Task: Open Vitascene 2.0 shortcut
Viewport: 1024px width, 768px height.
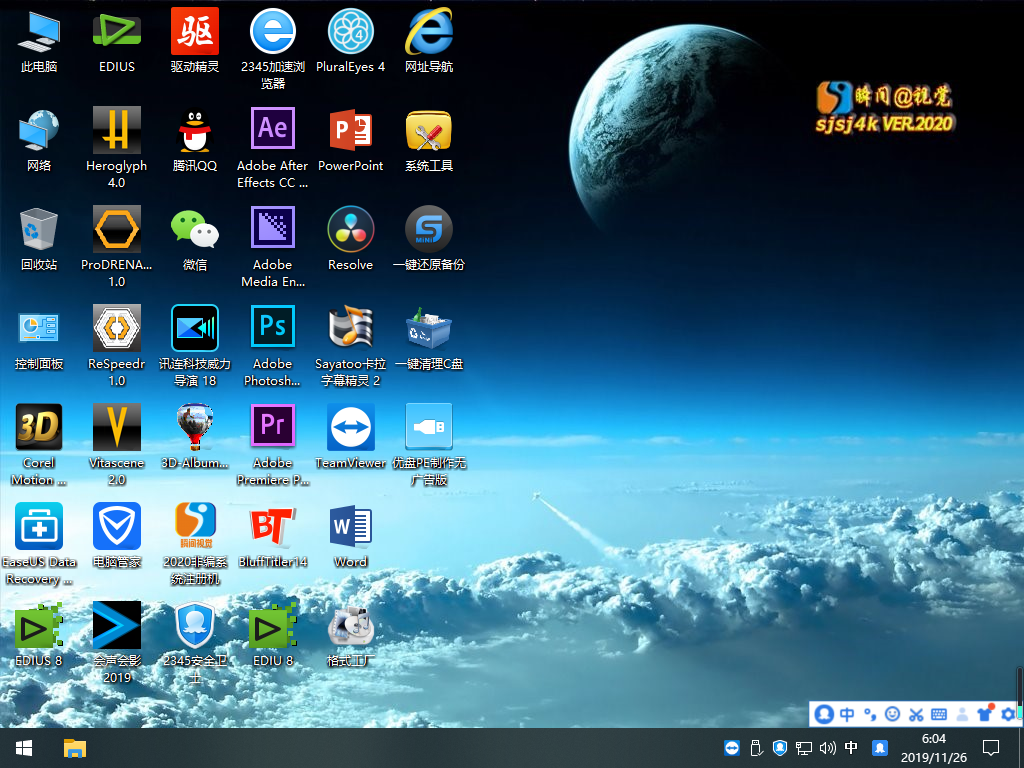Action: pyautogui.click(x=116, y=427)
